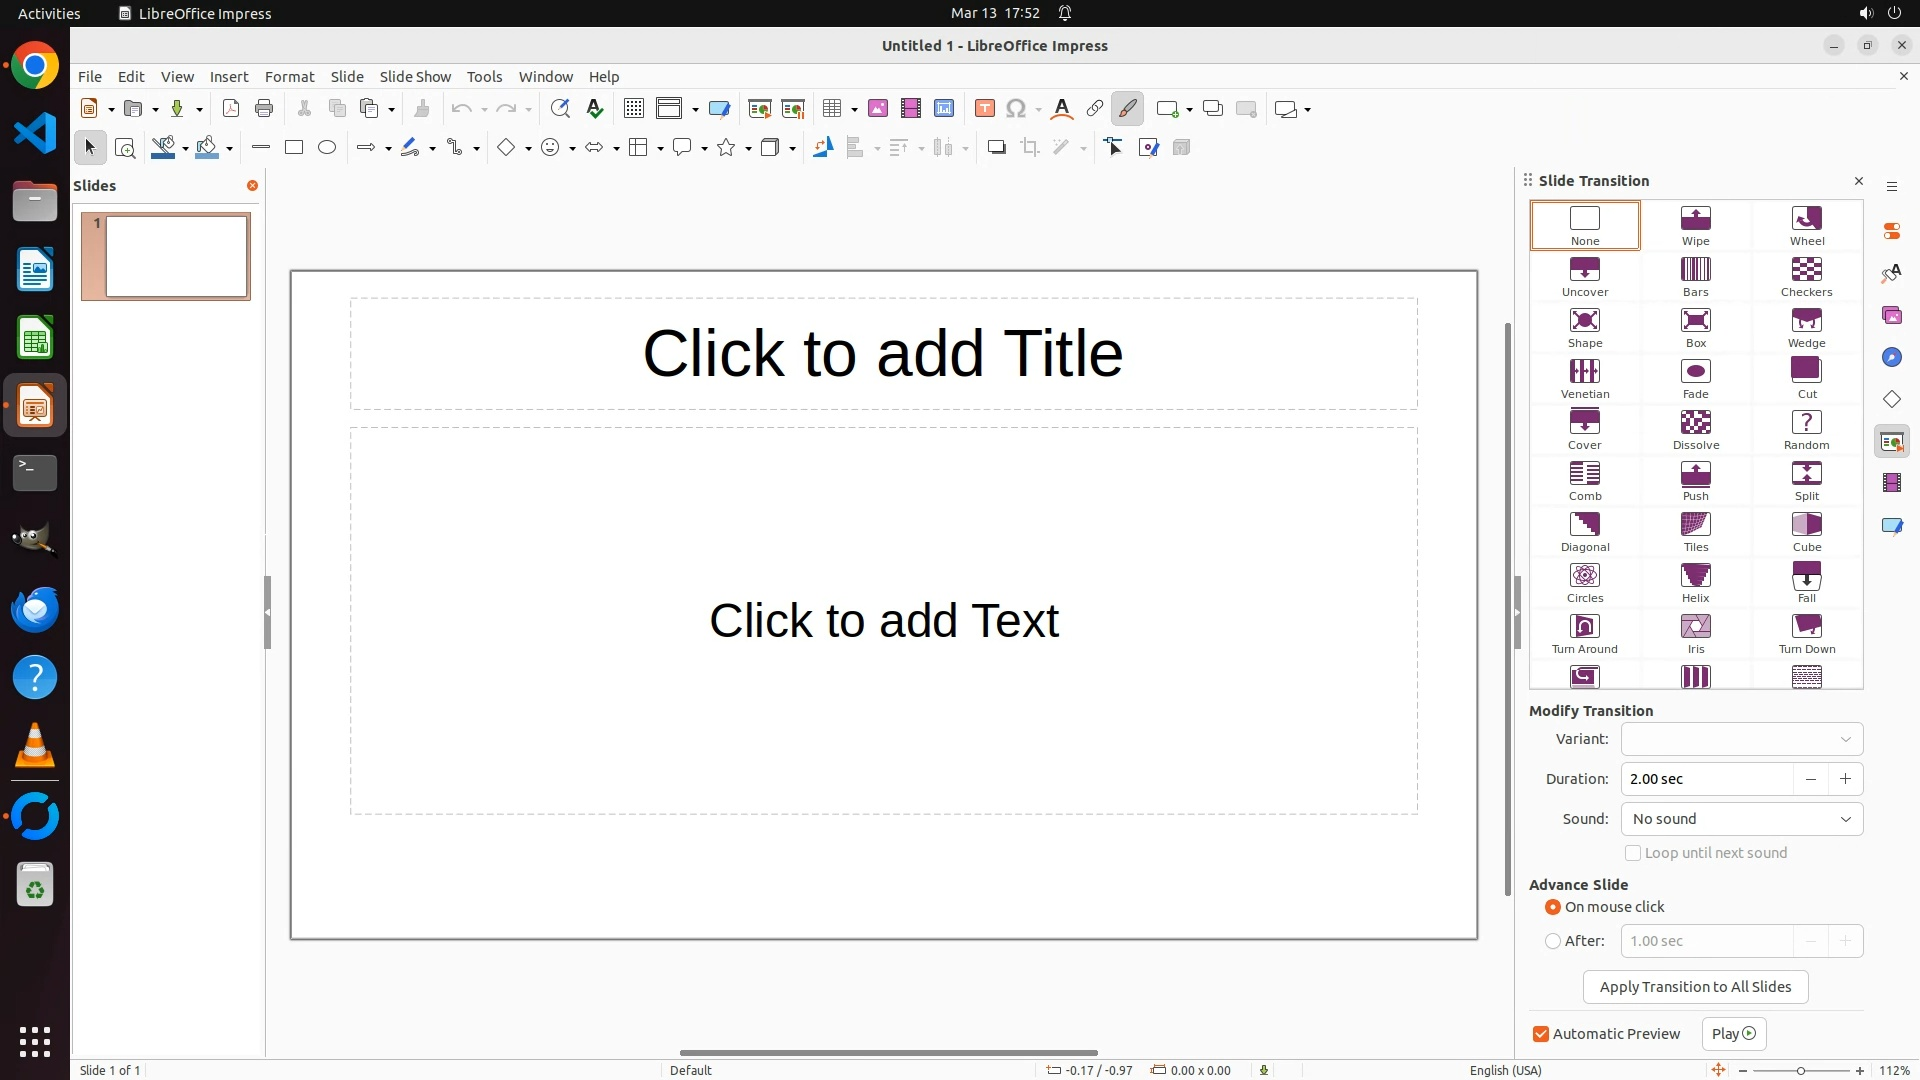Pick the Cube transition icon
1920x1080 pixels.
[1806, 531]
